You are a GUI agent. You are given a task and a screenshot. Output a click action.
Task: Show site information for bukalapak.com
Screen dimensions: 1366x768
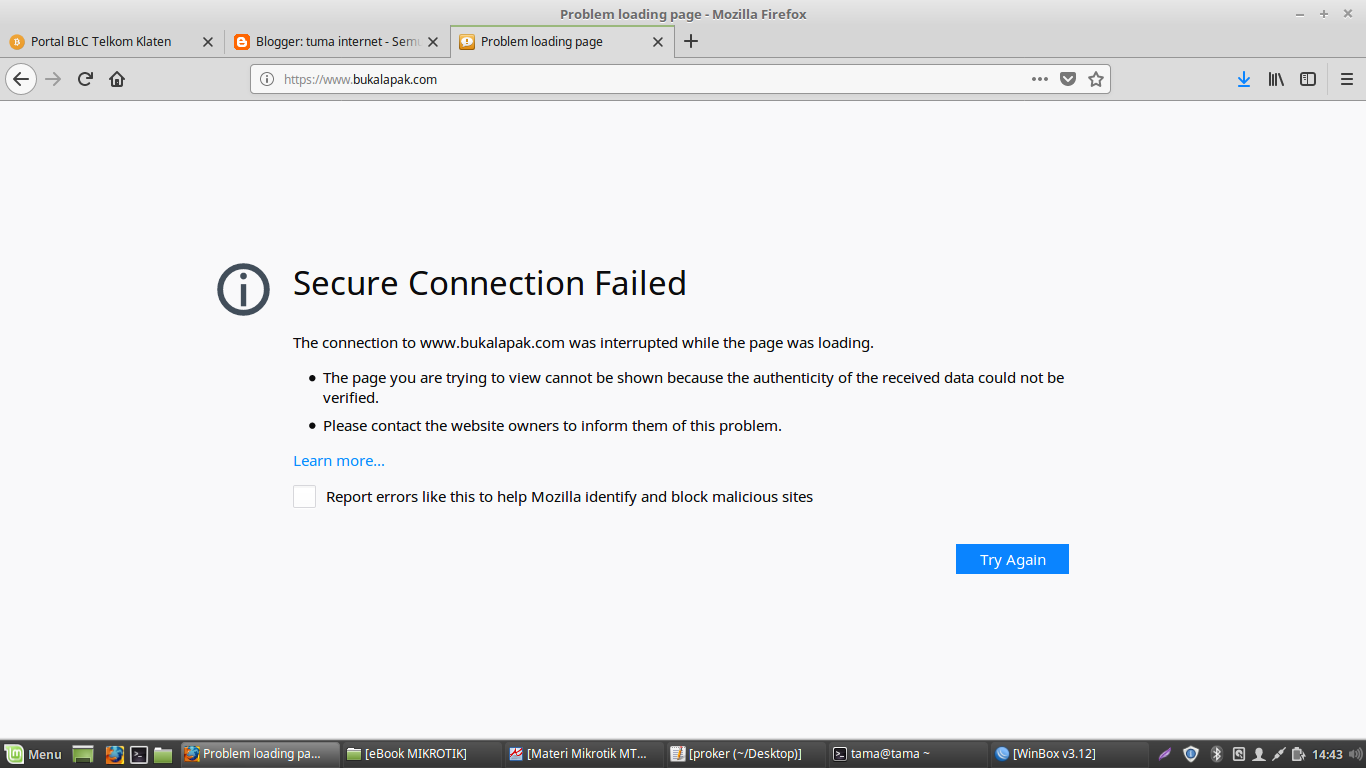267,79
